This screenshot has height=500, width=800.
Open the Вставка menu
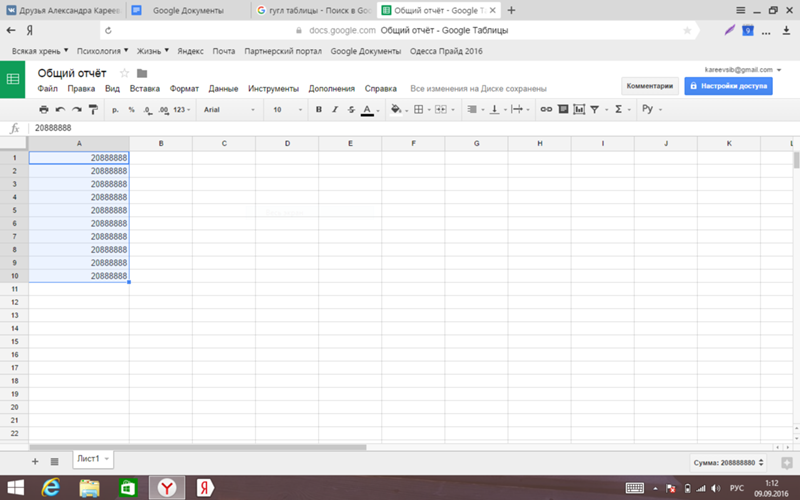[x=144, y=88]
